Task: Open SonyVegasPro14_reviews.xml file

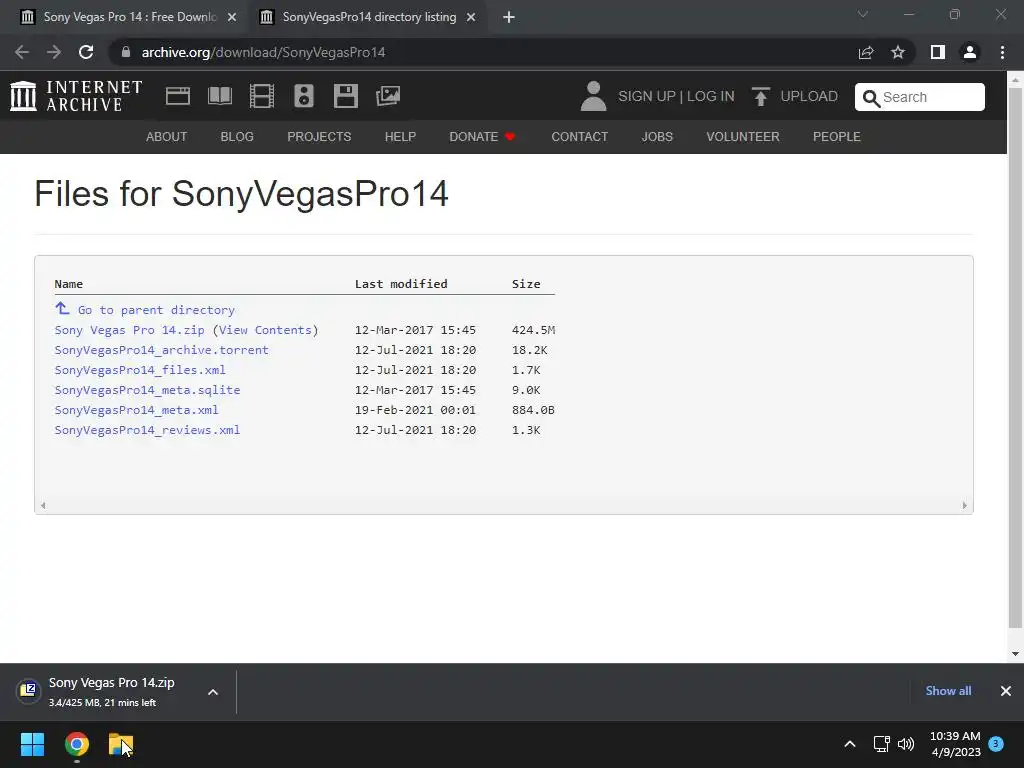Action: 147,430
